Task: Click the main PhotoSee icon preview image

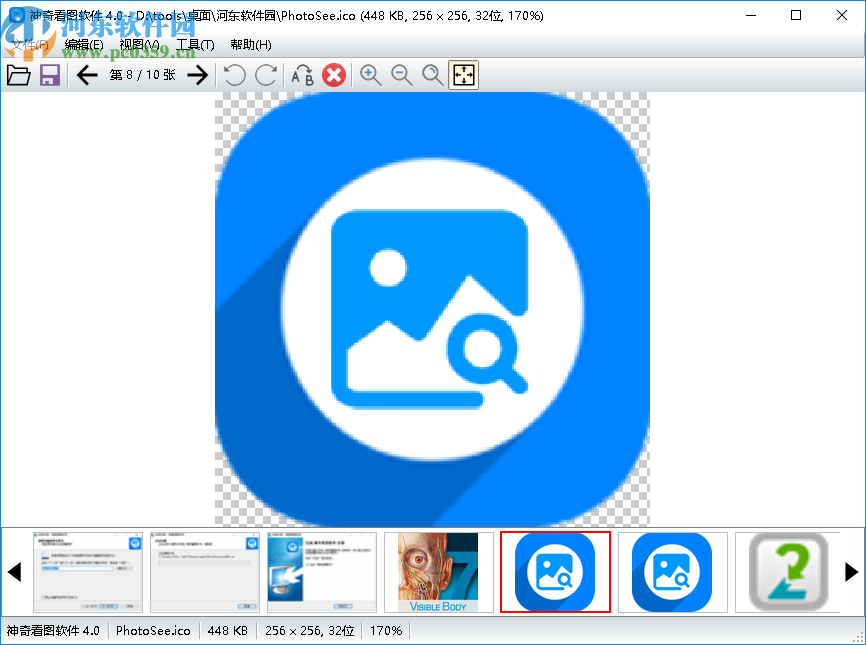Action: tap(432, 309)
